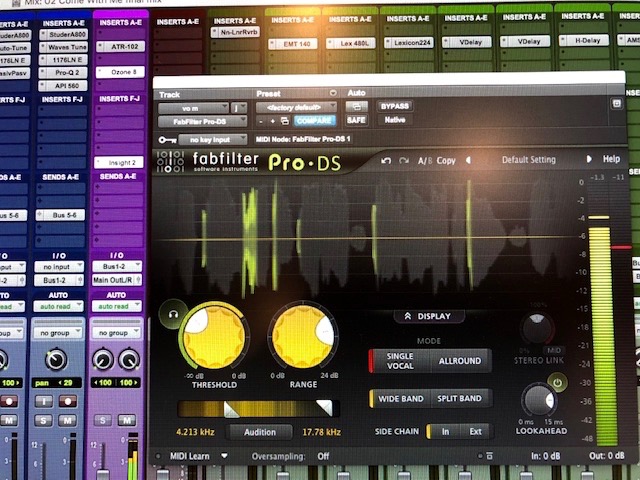Click the target window icon at plug-in top right
The height and width of the screenshot is (480, 640).
(x=617, y=103)
